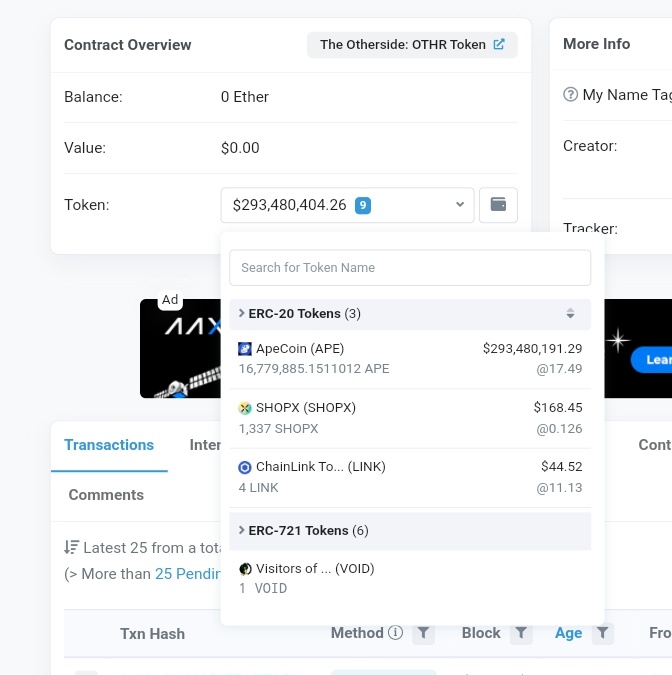Click the wallet icon button beside token dropdown
Viewport: 672px width, 675px height.
coord(498,205)
